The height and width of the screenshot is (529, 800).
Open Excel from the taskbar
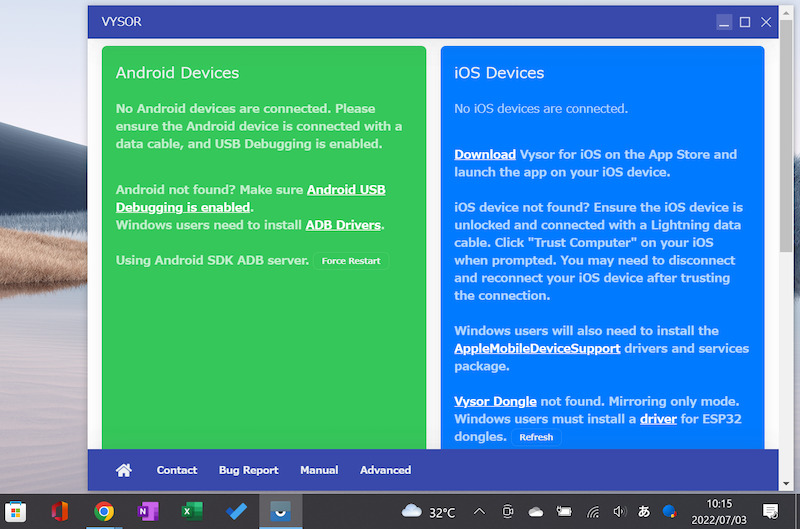(192, 512)
